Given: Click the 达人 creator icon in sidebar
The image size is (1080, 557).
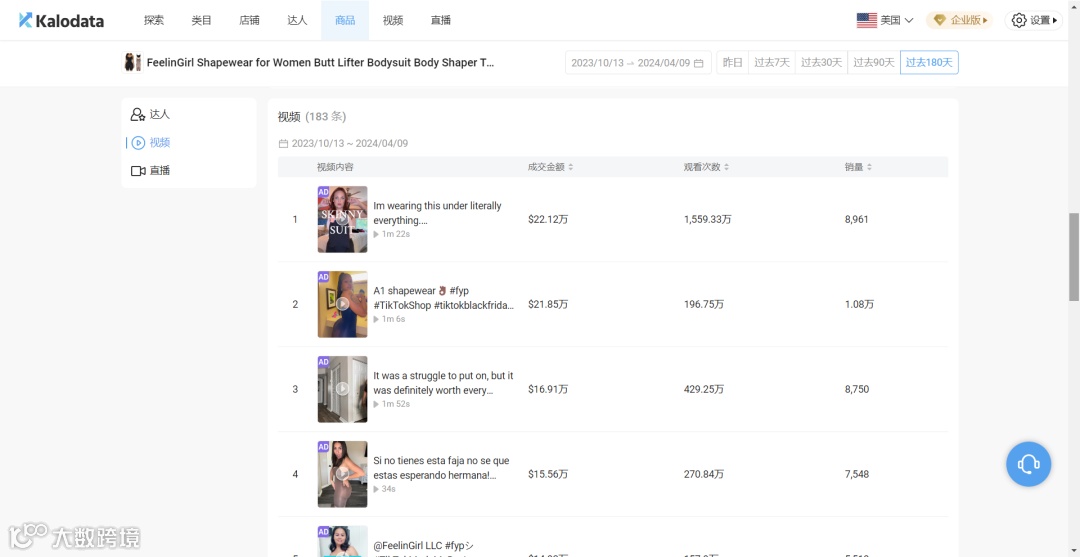Looking at the screenshot, I should pyautogui.click(x=138, y=114).
